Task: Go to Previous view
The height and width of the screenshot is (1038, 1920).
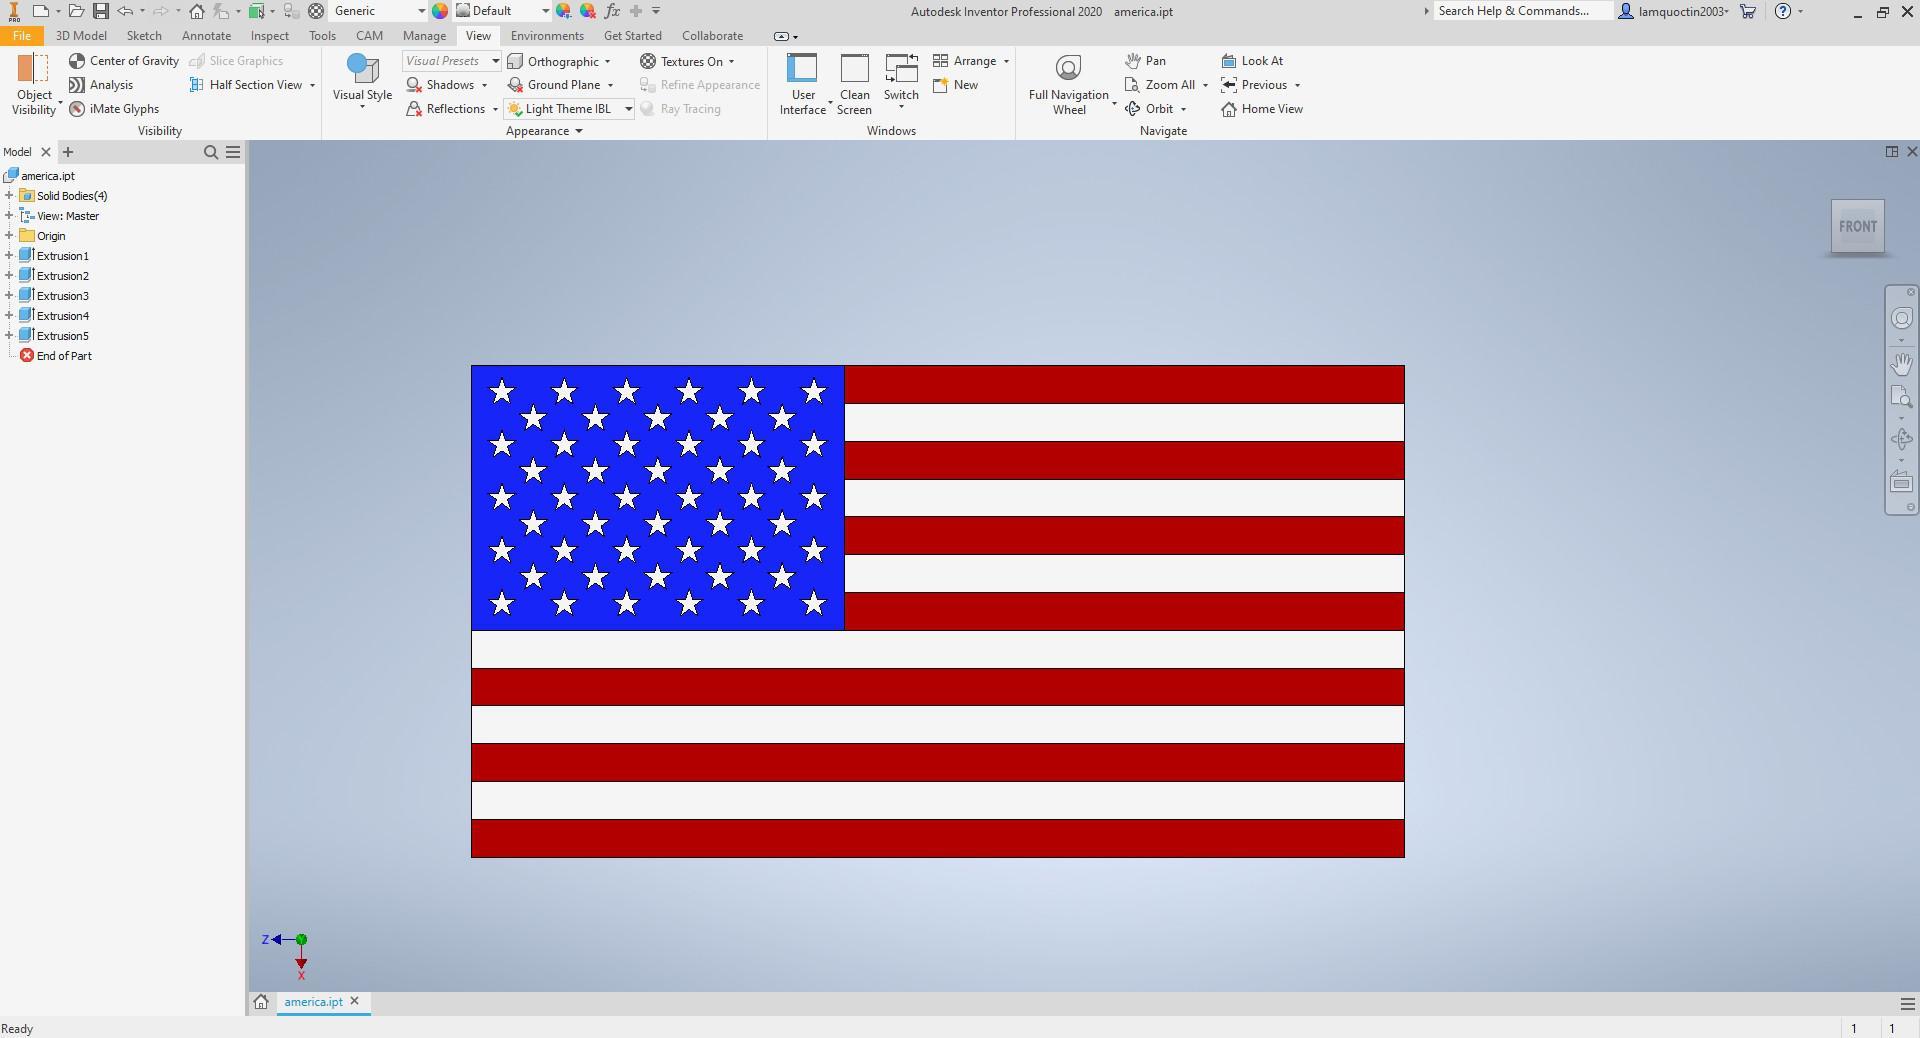Action: coord(1254,85)
